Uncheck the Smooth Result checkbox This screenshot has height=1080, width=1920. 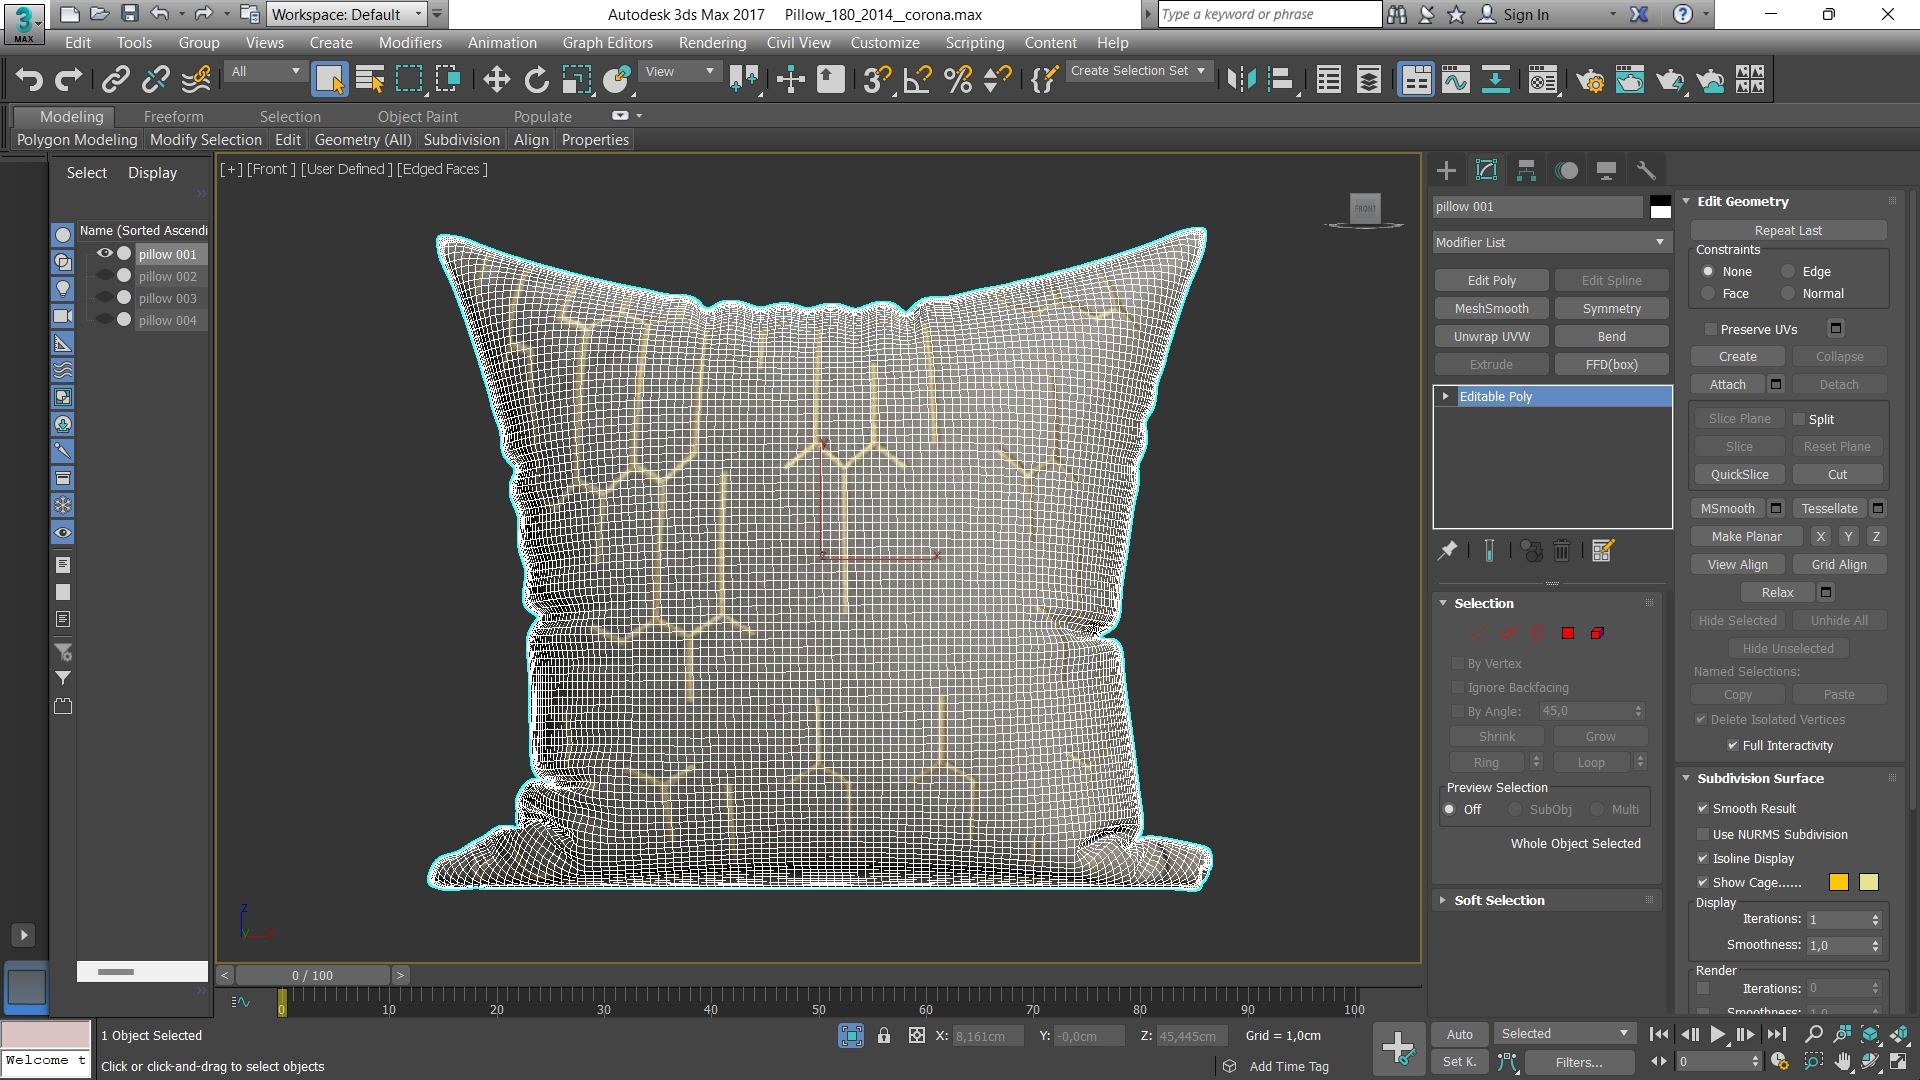tap(1702, 808)
